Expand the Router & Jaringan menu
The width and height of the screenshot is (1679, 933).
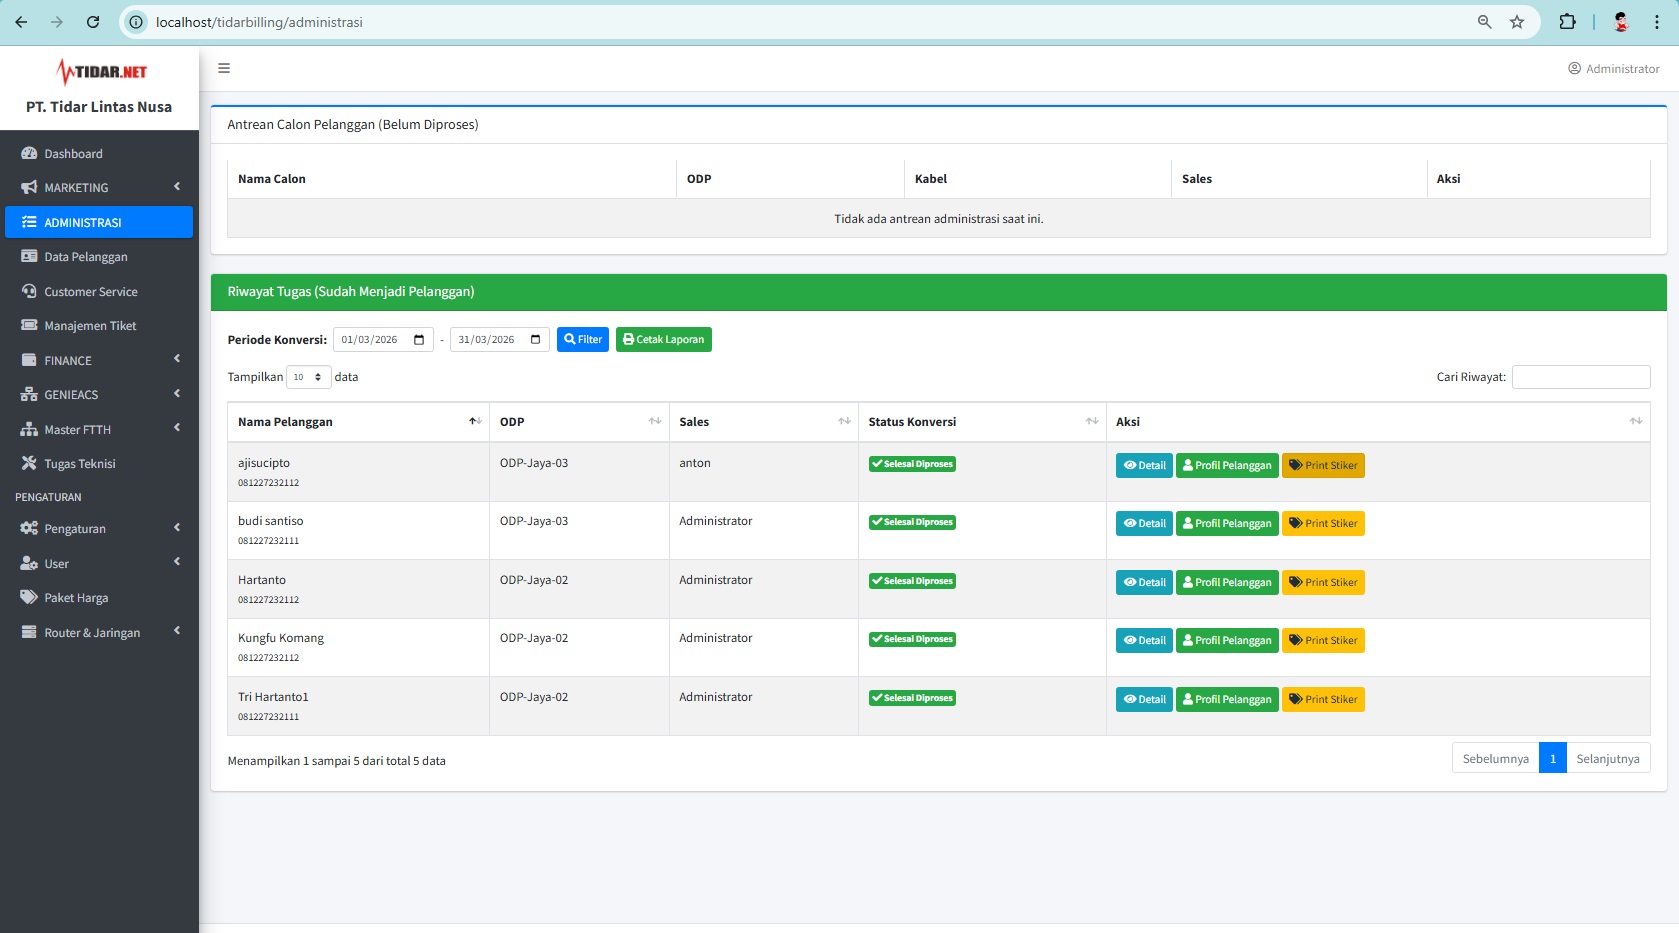tap(99, 632)
